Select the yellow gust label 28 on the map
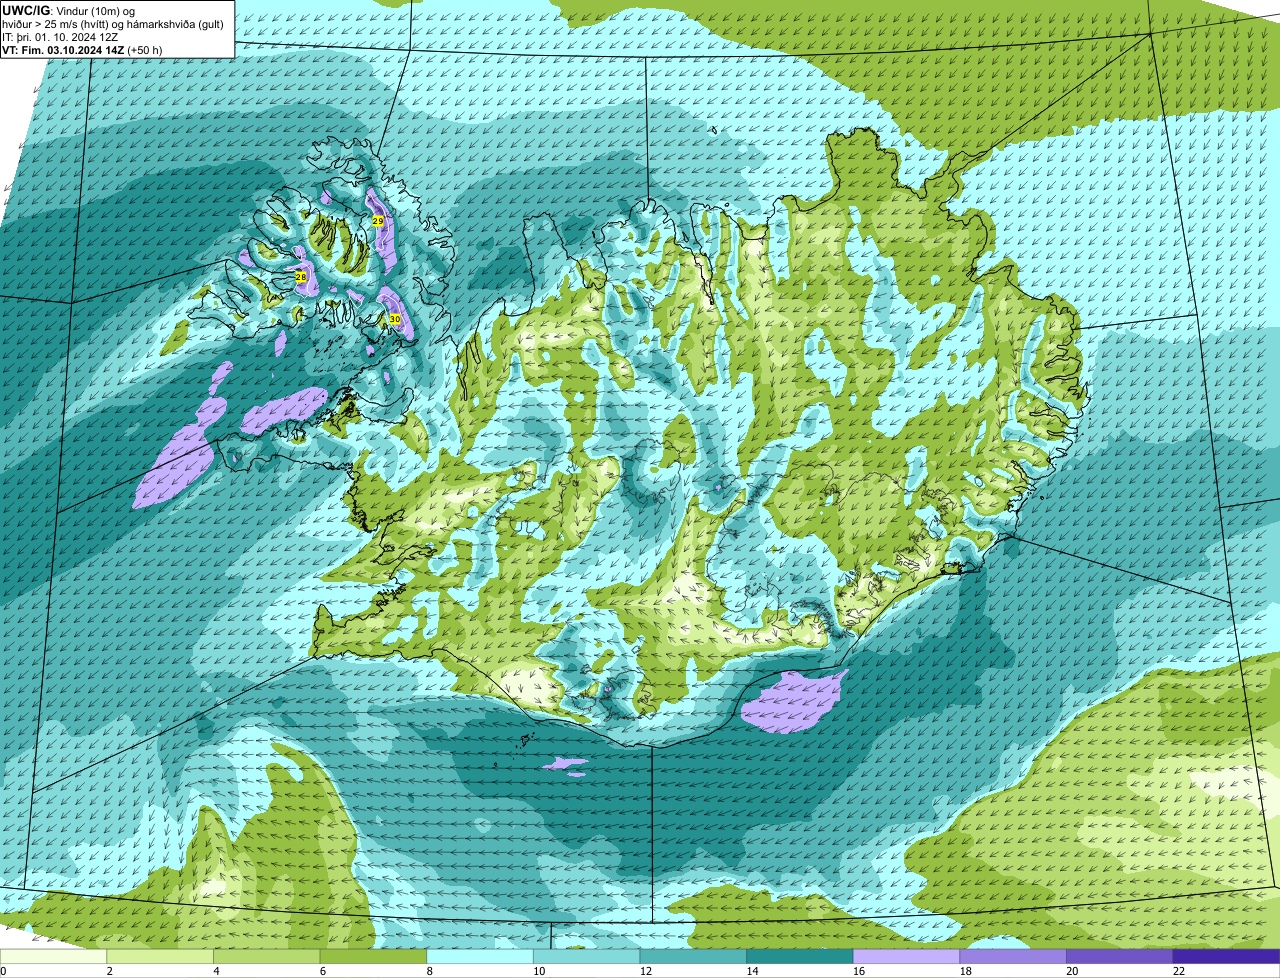Screen dimensions: 1280x978 click(x=301, y=277)
